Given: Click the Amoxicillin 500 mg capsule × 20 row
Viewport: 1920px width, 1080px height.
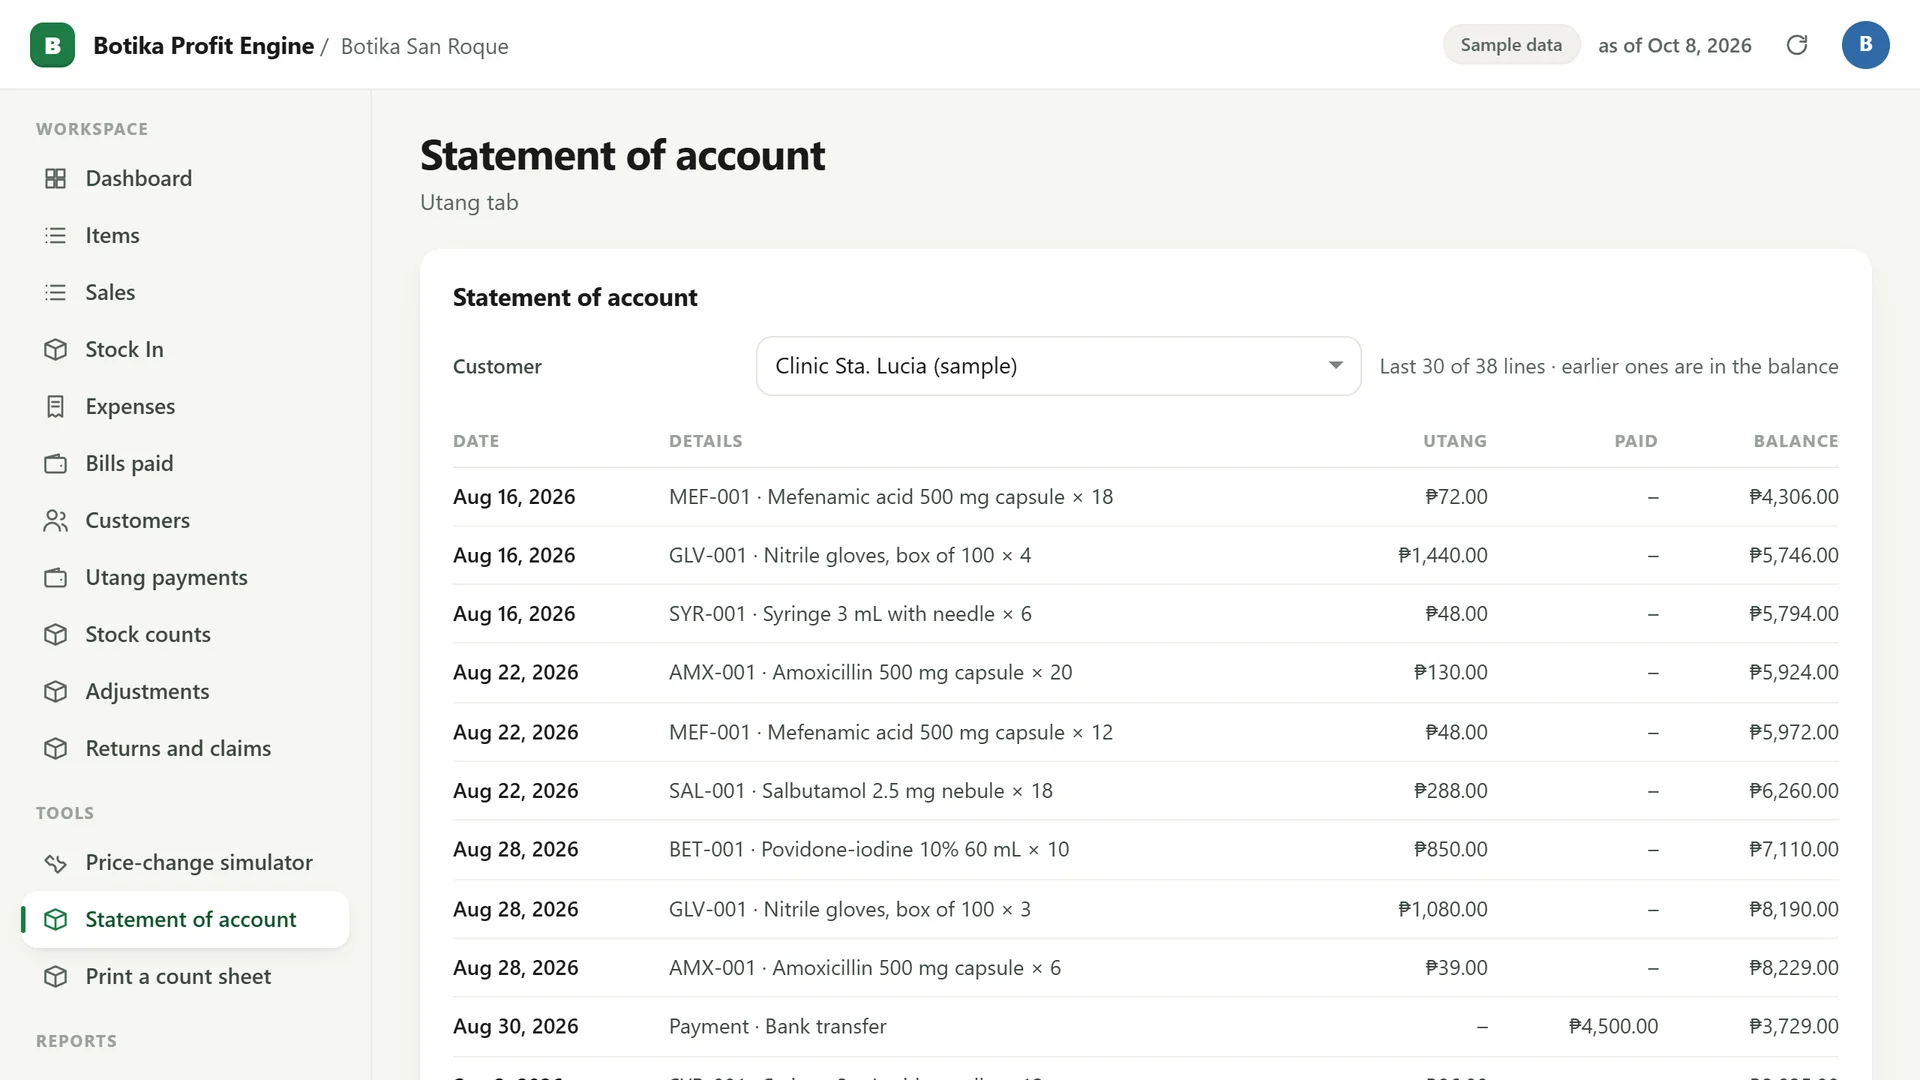Looking at the screenshot, I should click(x=1146, y=673).
